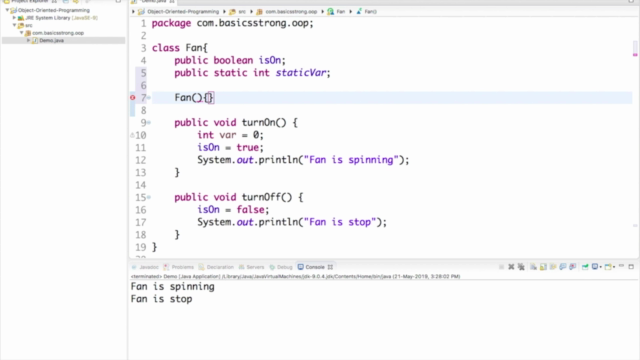
Task: Collapse the Object-Oriented-Programming project tree arrow
Action: [7, 10]
